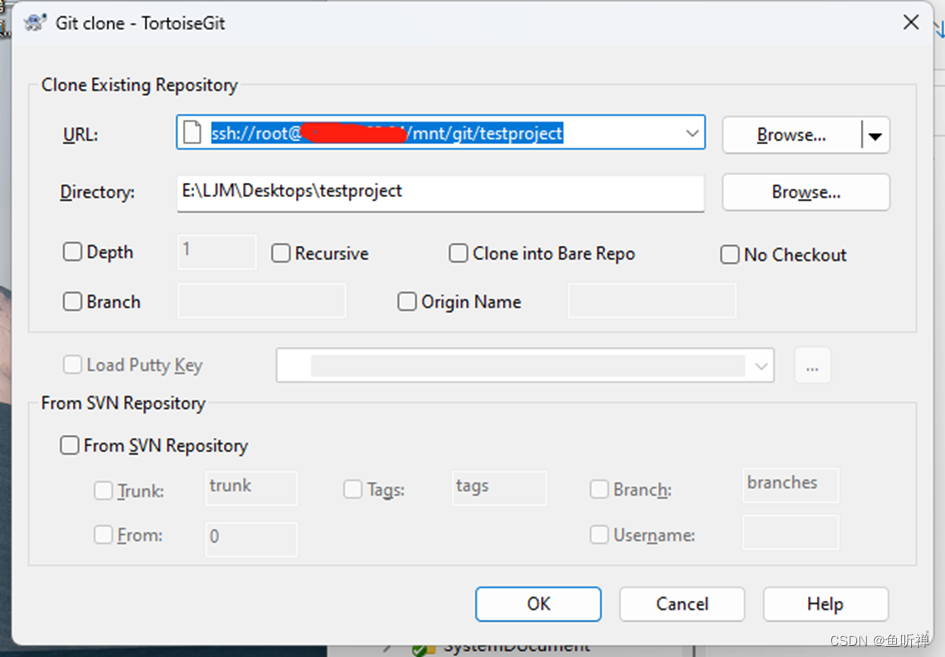Toggle the Origin Name checkbox
Screen dimensions: 945x657
tap(407, 301)
